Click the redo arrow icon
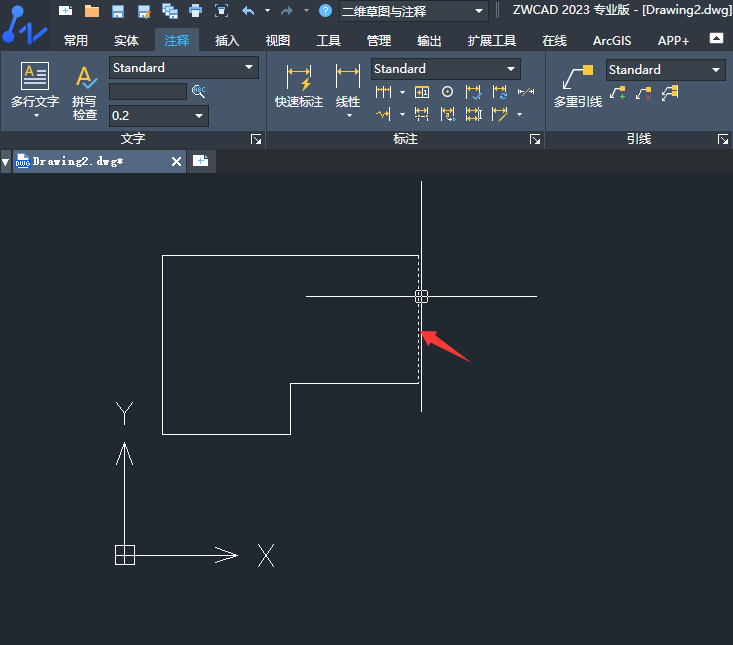Screen dimensions: 733x645 (x=287, y=11)
